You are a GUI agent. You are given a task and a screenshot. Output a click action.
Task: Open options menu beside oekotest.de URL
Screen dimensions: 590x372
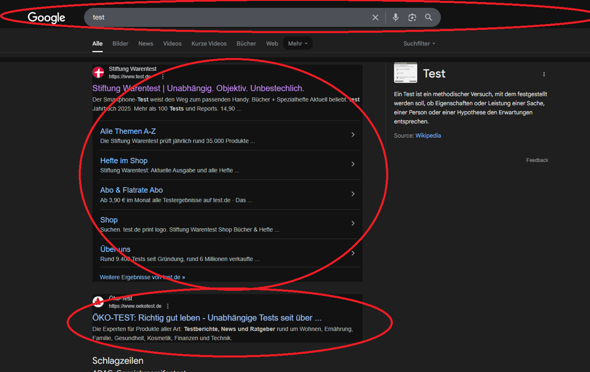pos(168,306)
